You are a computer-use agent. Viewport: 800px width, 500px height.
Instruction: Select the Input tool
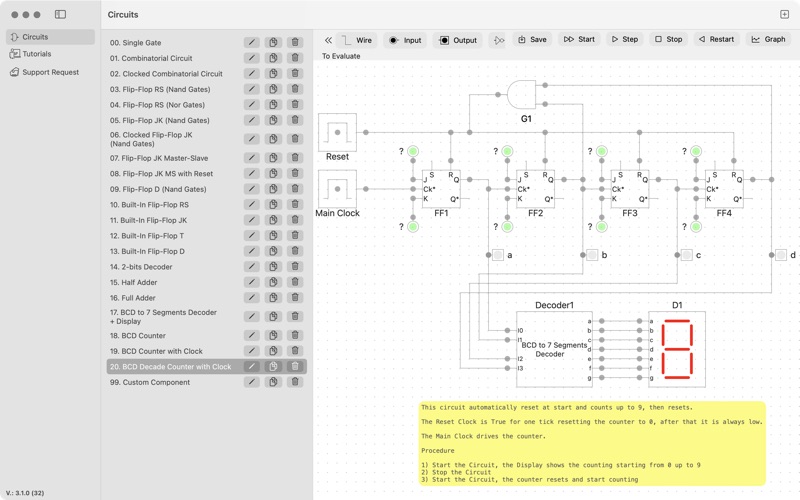click(x=406, y=40)
